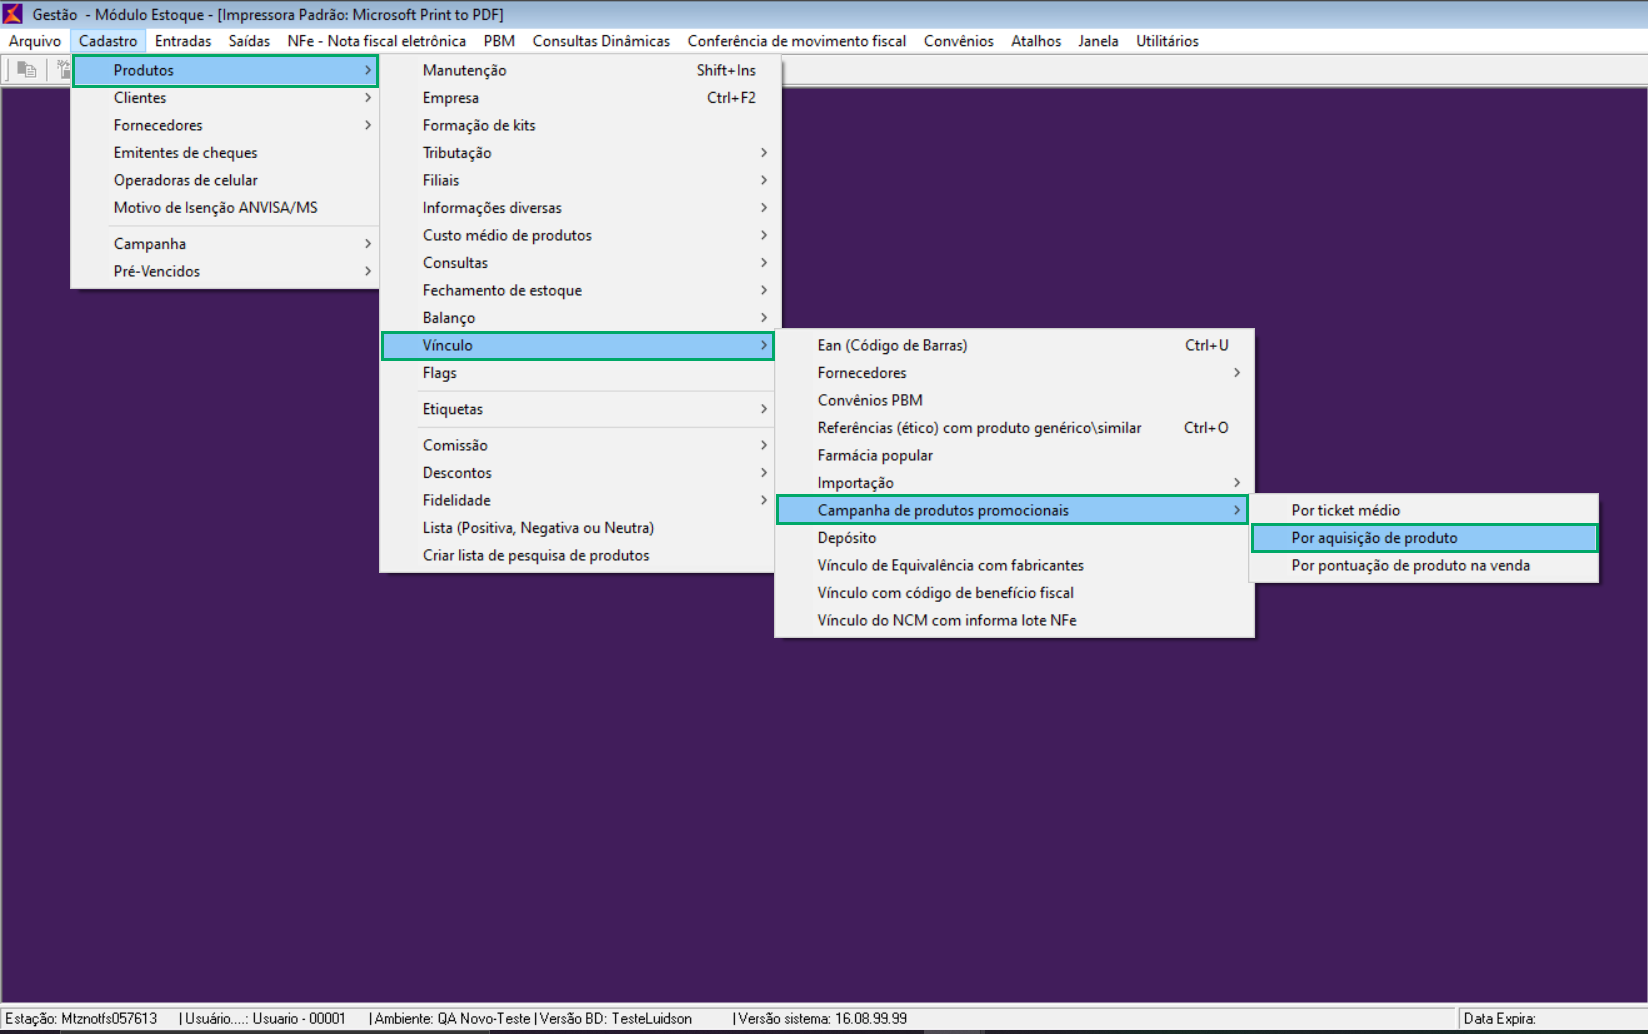Expand the Filiais submenu

point(578,180)
